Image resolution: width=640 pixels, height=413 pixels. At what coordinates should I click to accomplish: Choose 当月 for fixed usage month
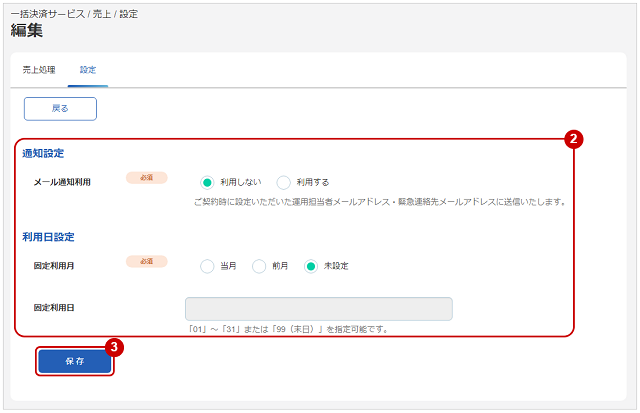(x=207, y=266)
